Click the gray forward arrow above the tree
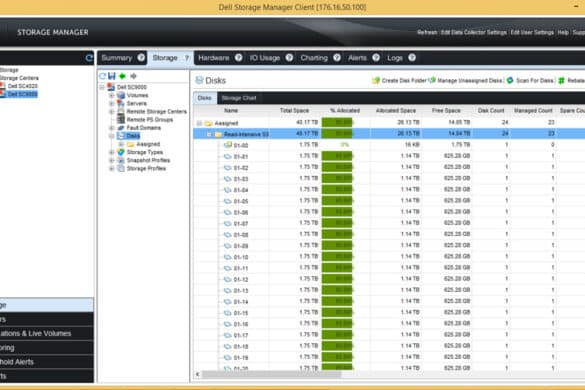Screen dimensions: 585x390 [133, 76]
